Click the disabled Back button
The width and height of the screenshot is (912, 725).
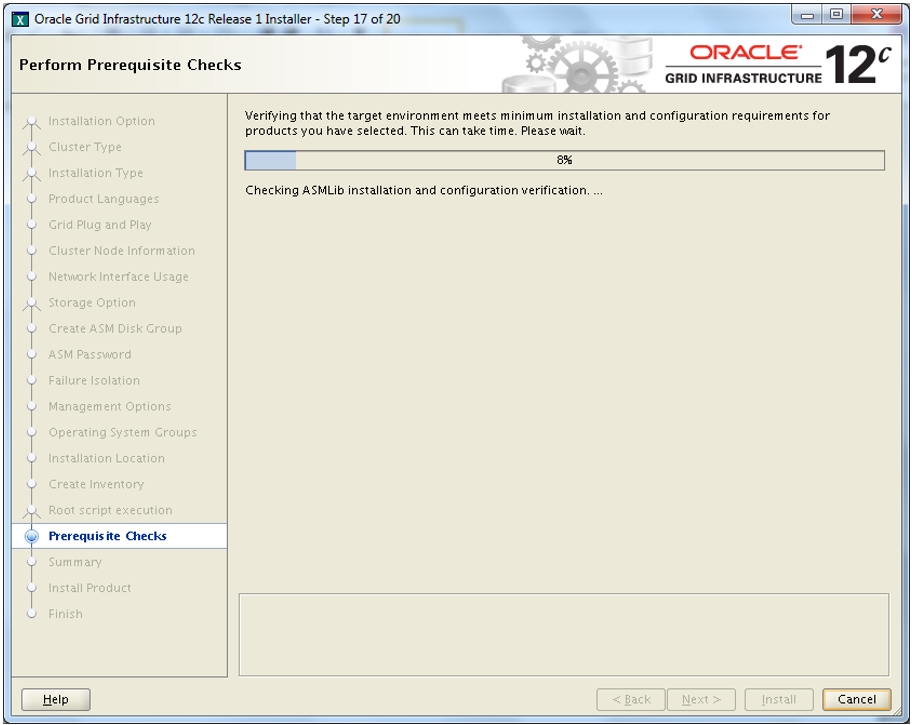631,699
